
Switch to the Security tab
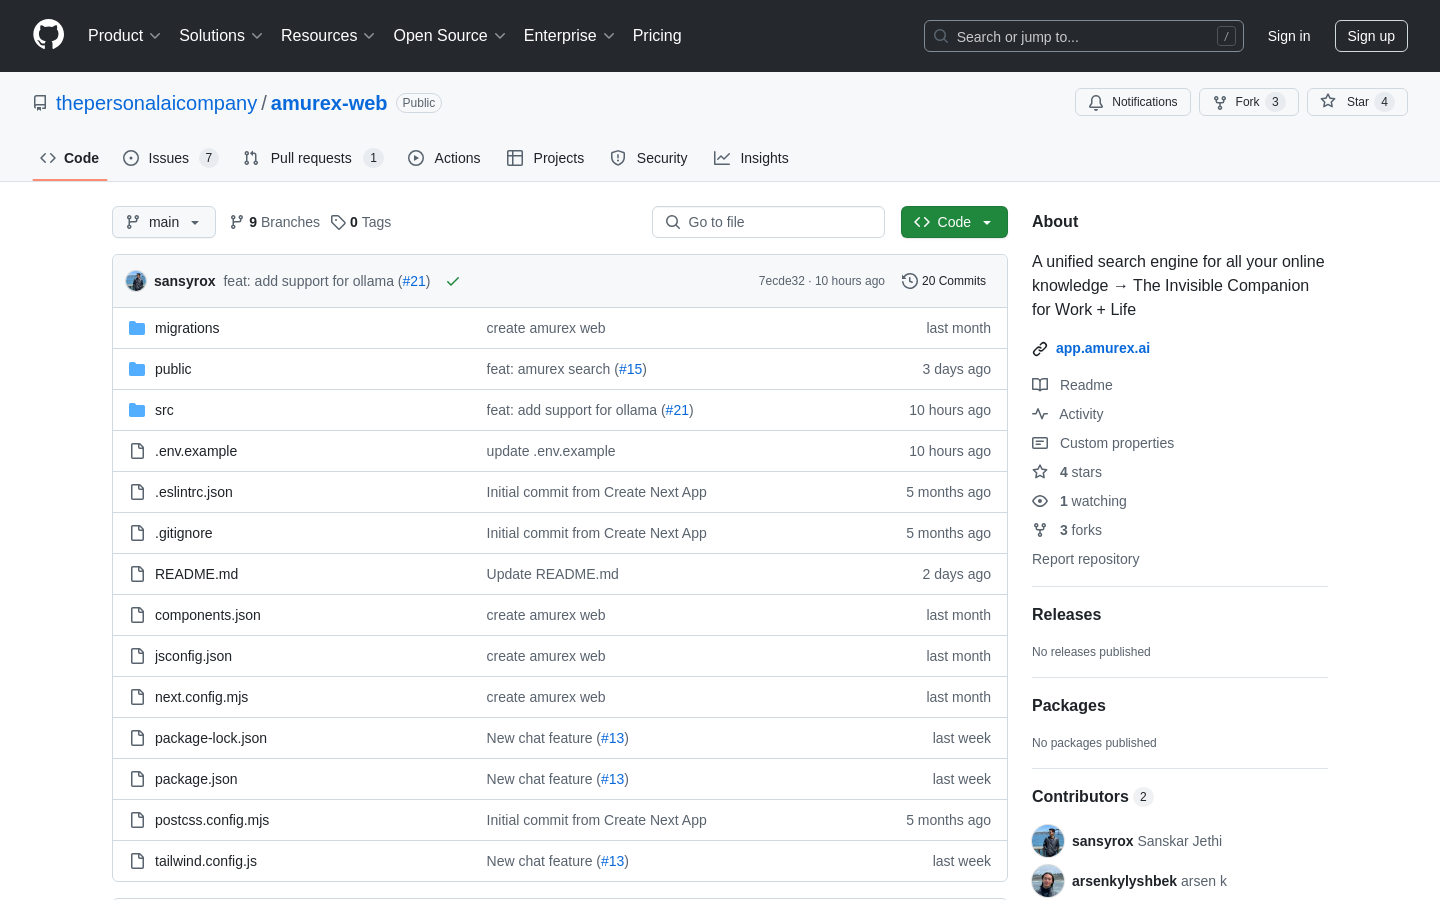pyautogui.click(x=649, y=158)
